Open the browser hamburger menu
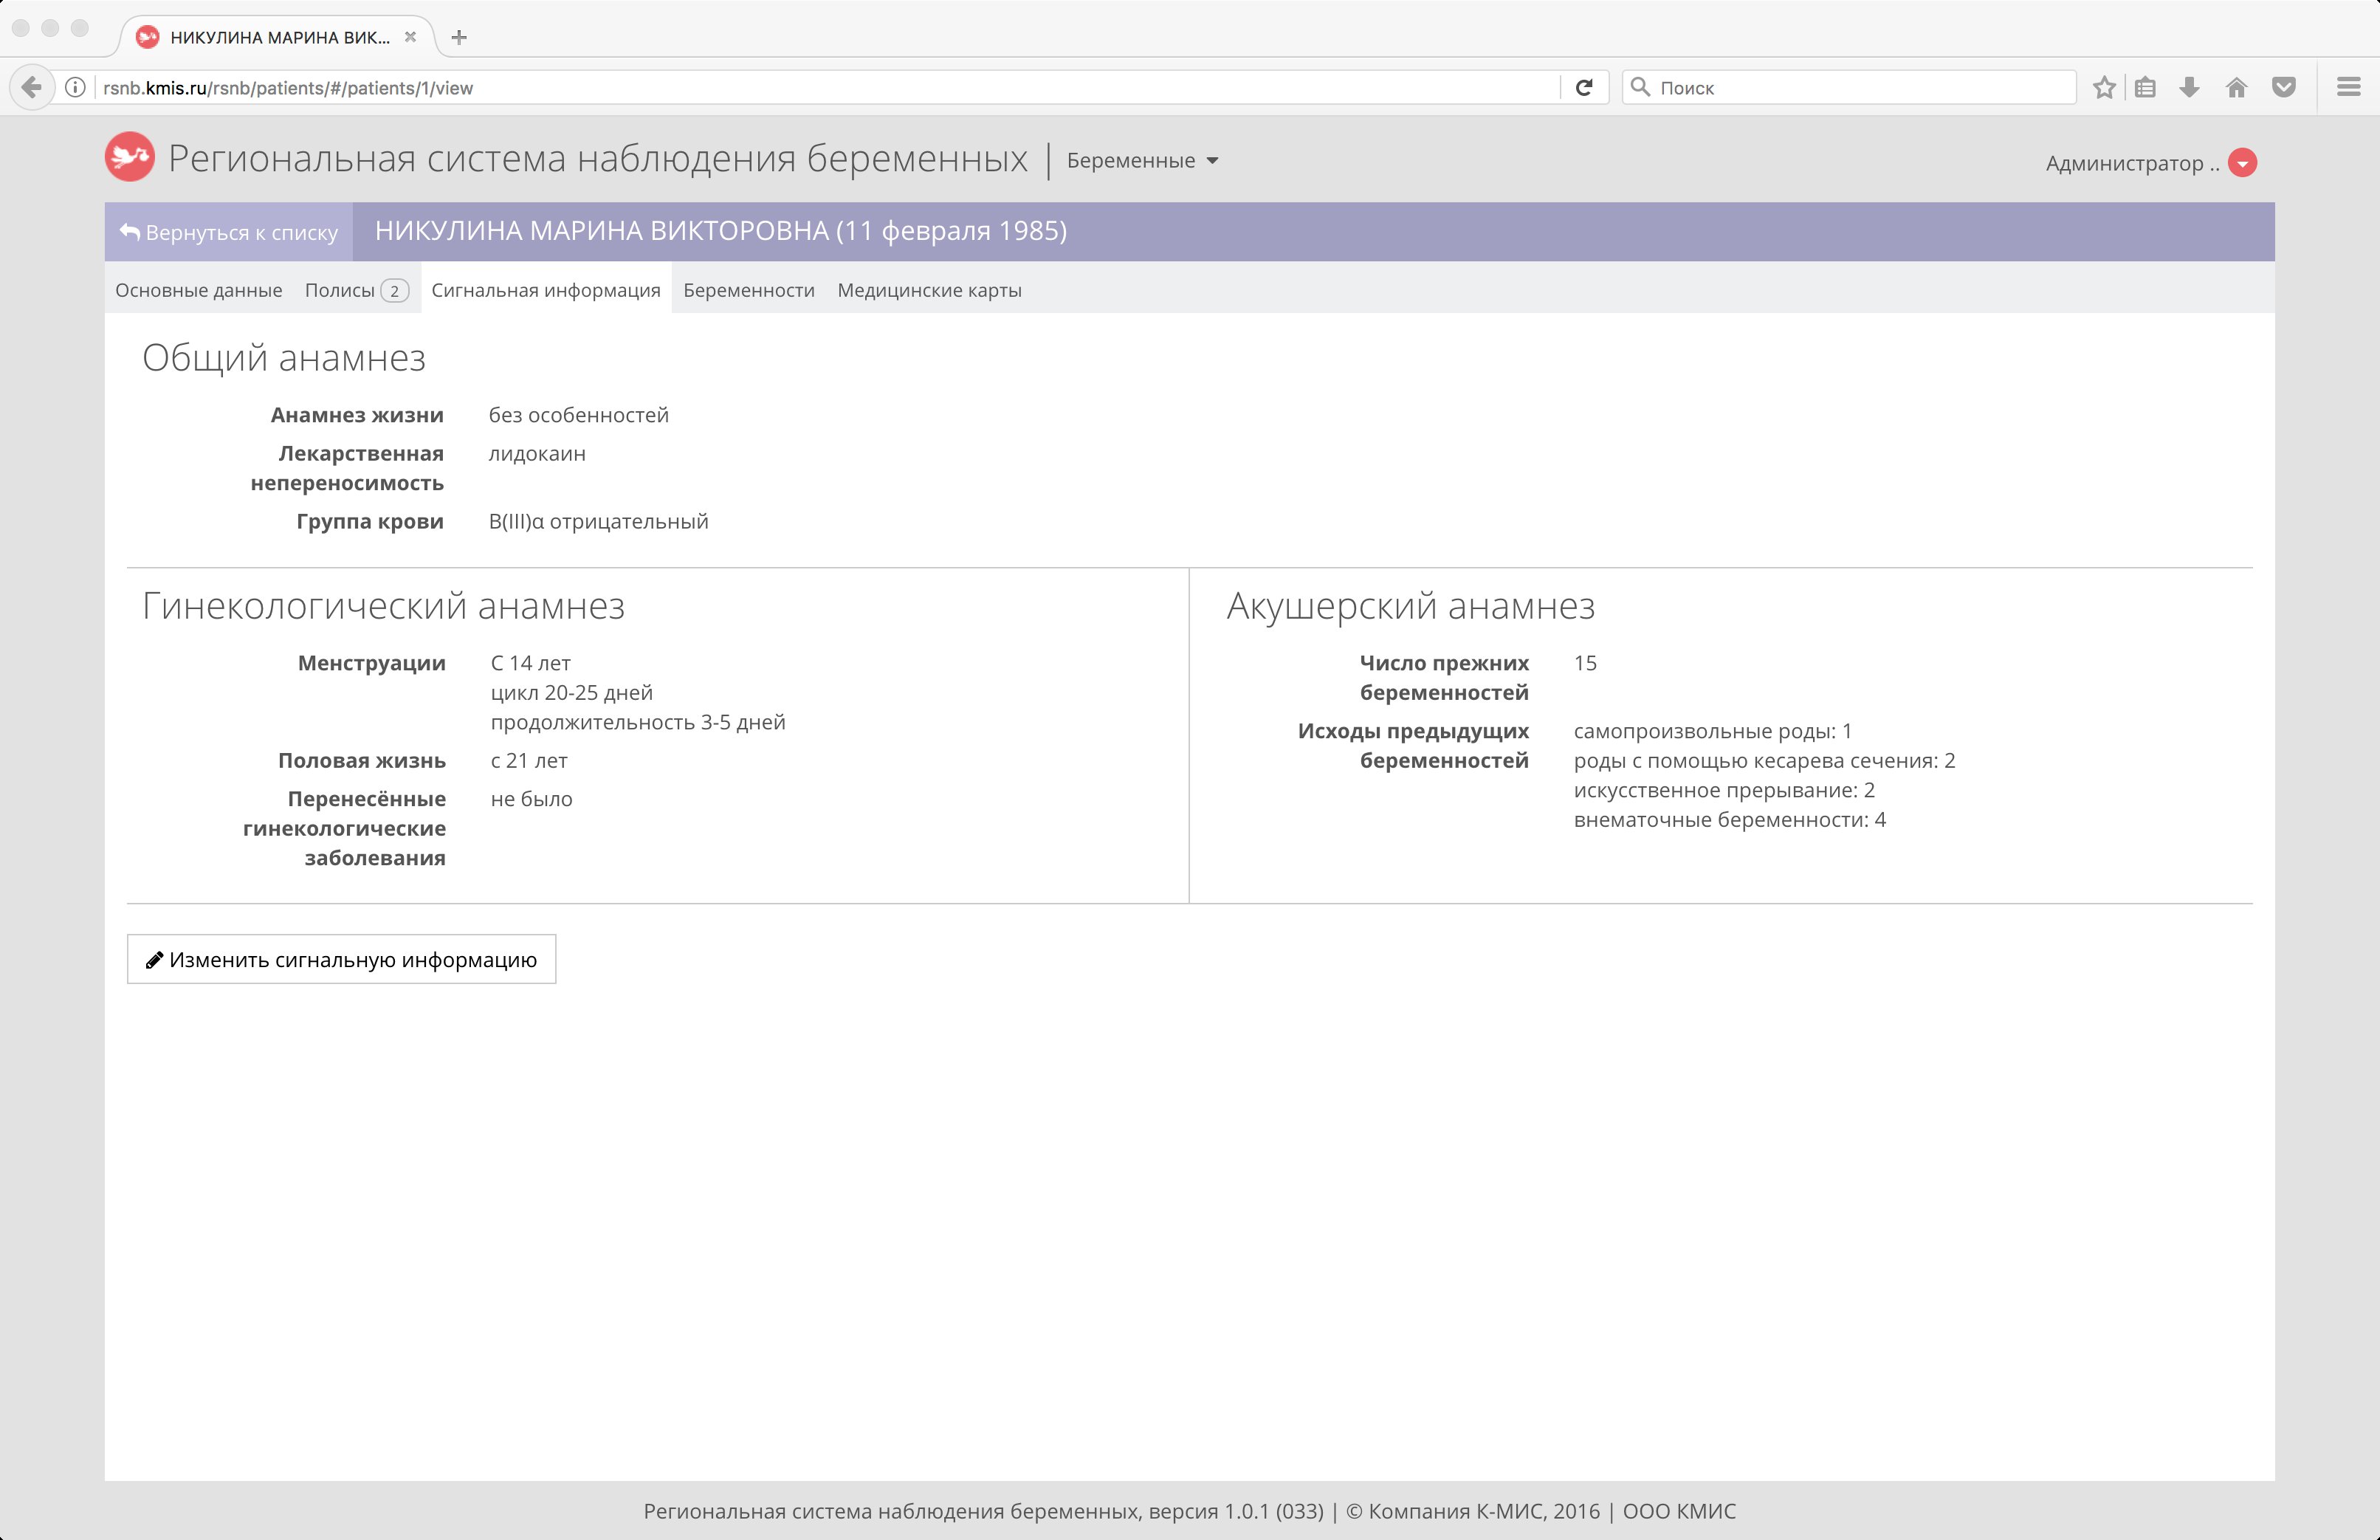This screenshot has width=2380, height=1540. 2349,88
